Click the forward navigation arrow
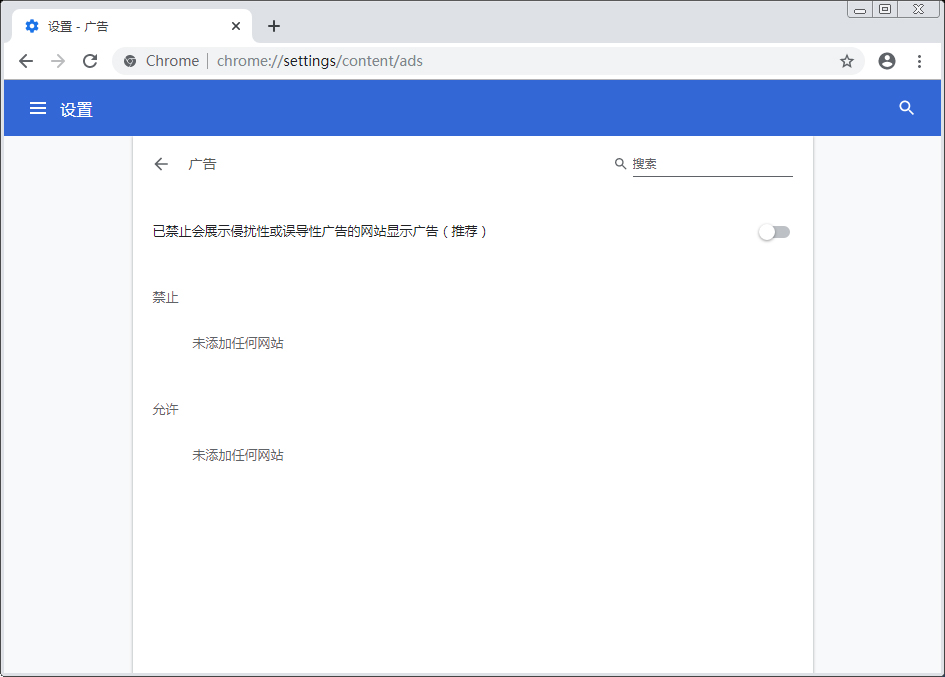This screenshot has height=677, width=945. 58,61
